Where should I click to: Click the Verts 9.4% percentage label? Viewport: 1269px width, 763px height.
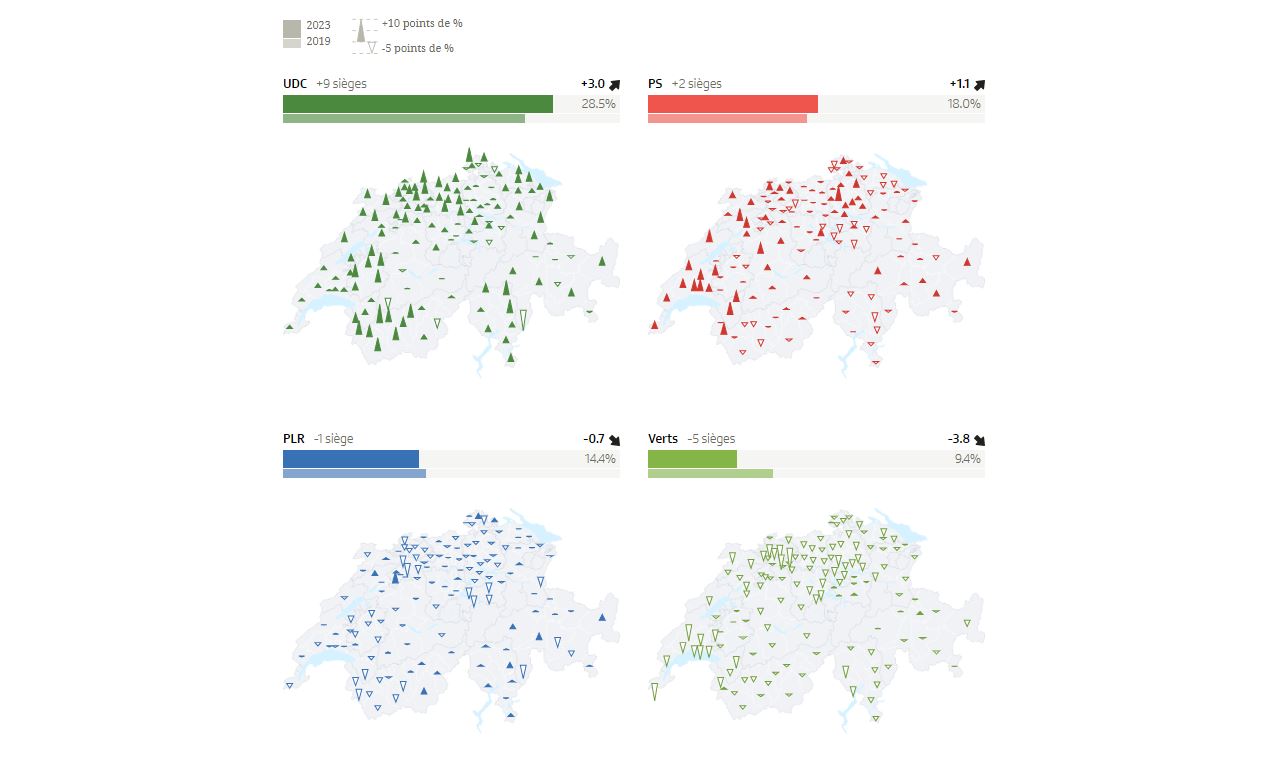point(966,459)
